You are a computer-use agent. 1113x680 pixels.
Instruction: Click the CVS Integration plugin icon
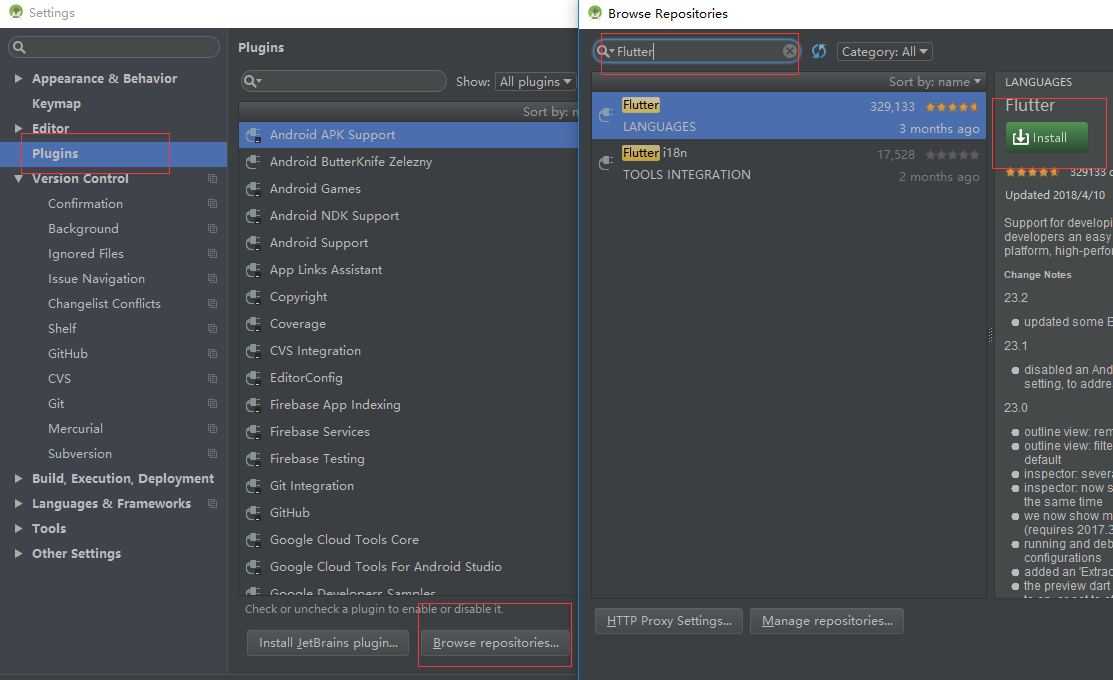[253, 351]
